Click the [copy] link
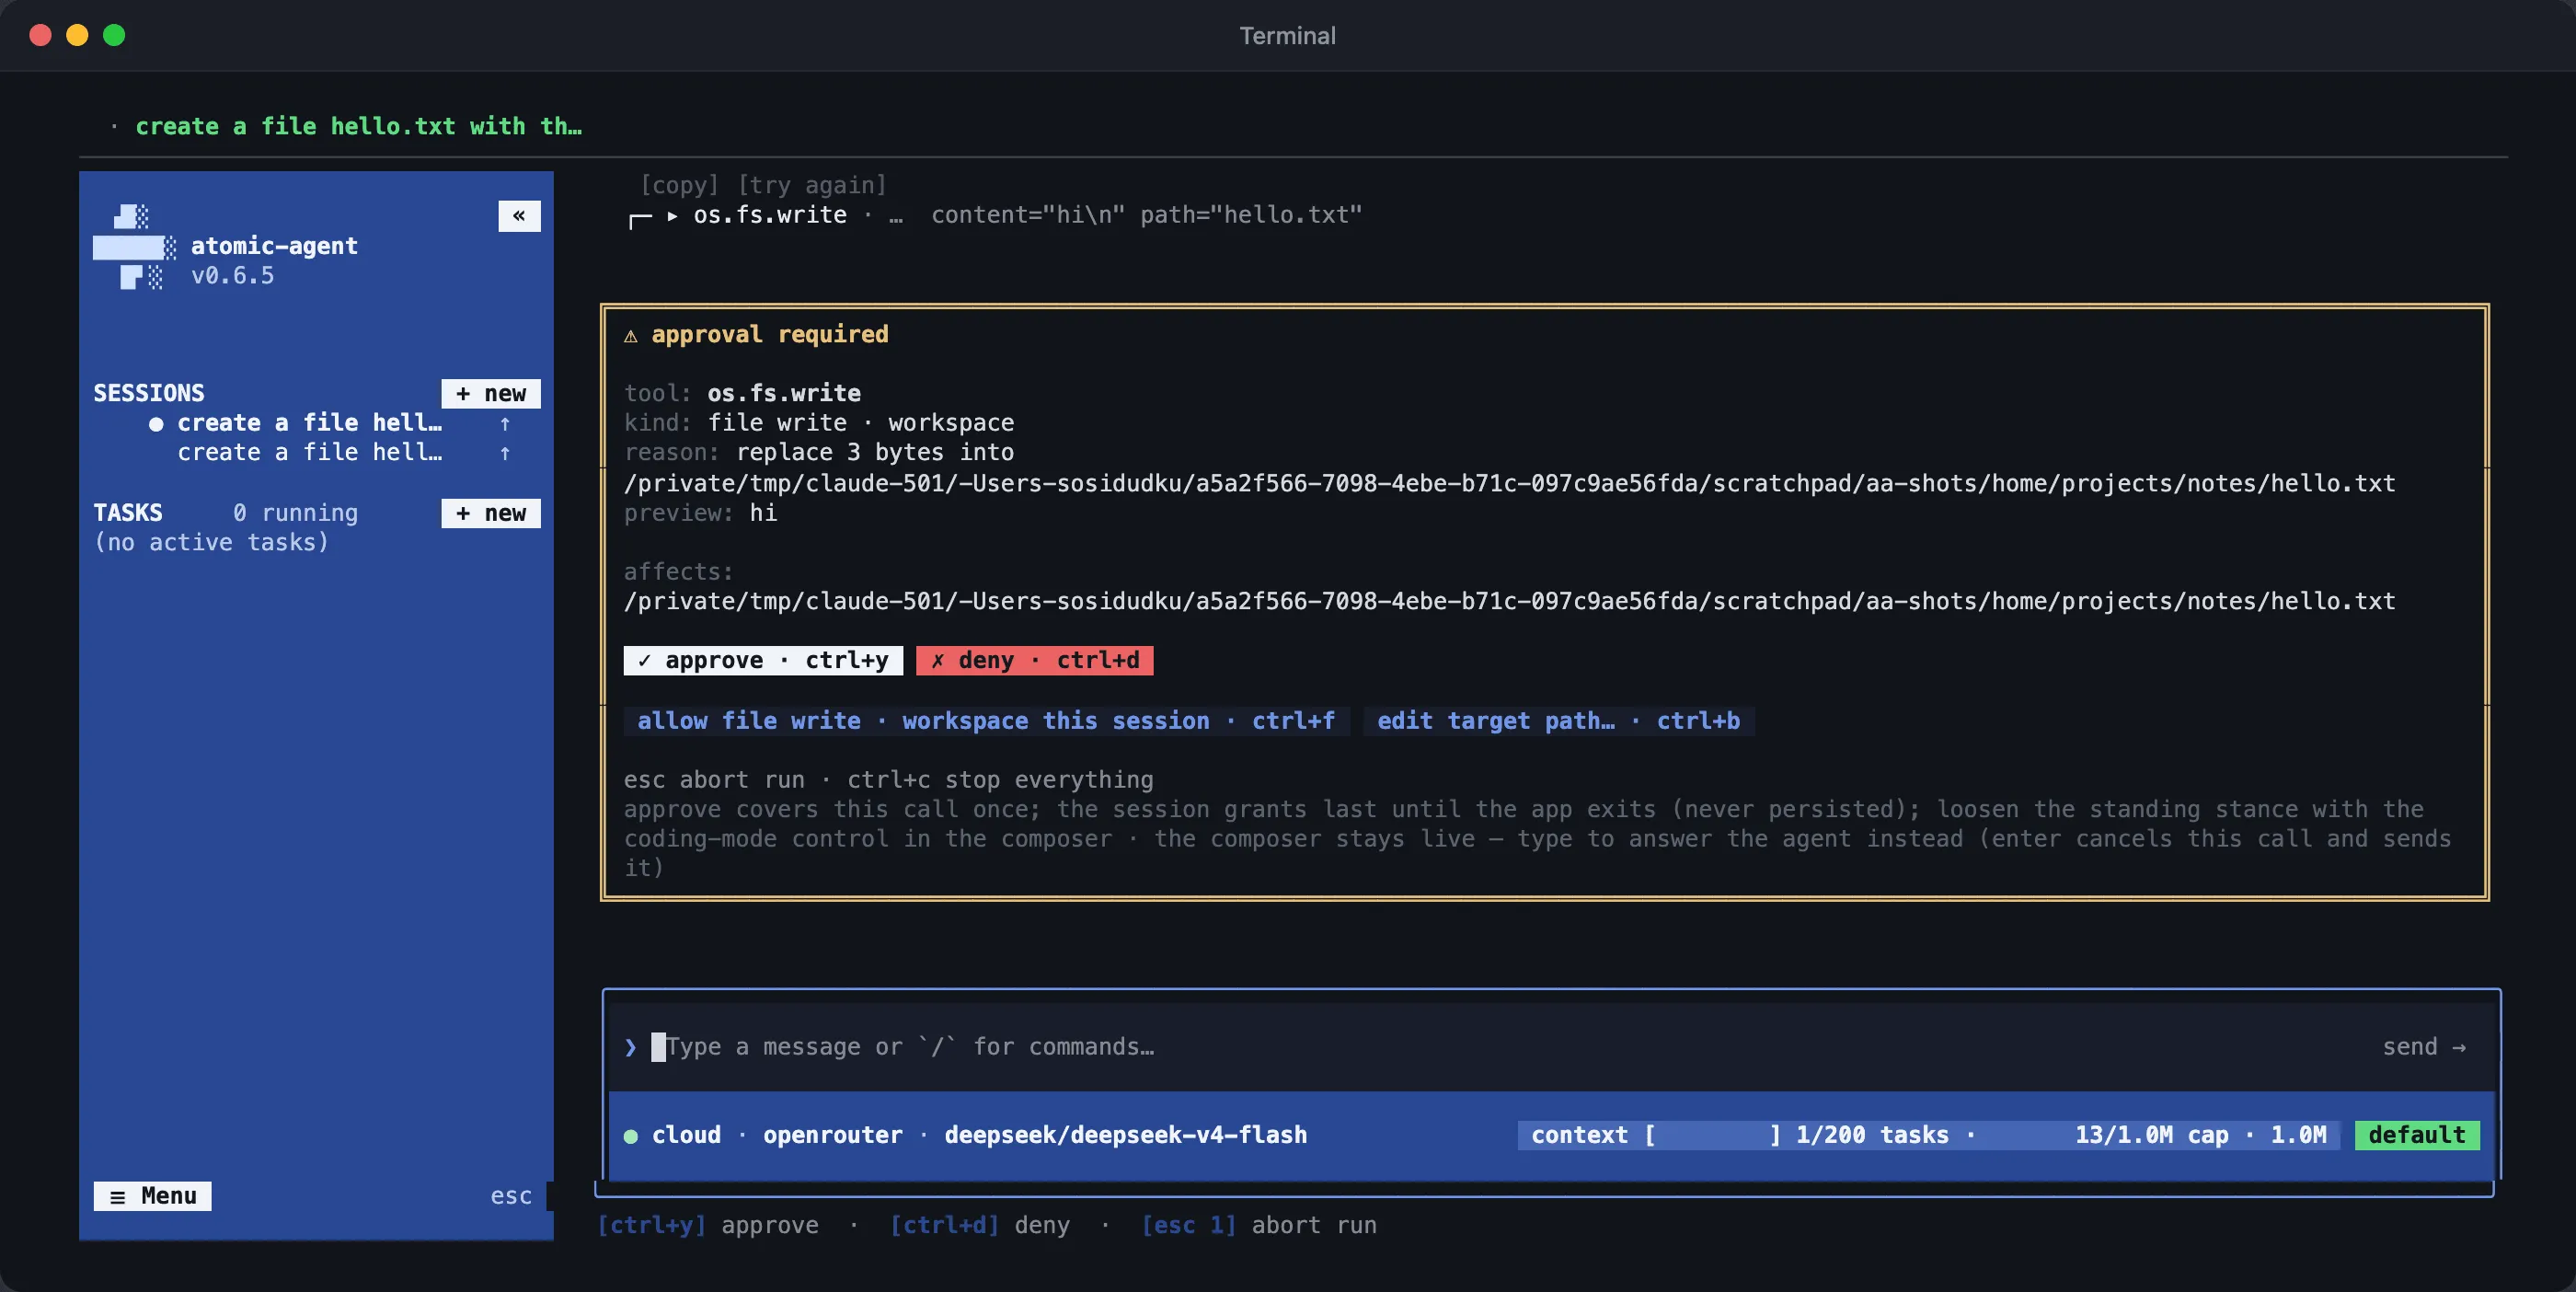Image resolution: width=2576 pixels, height=1292 pixels. tap(680, 185)
